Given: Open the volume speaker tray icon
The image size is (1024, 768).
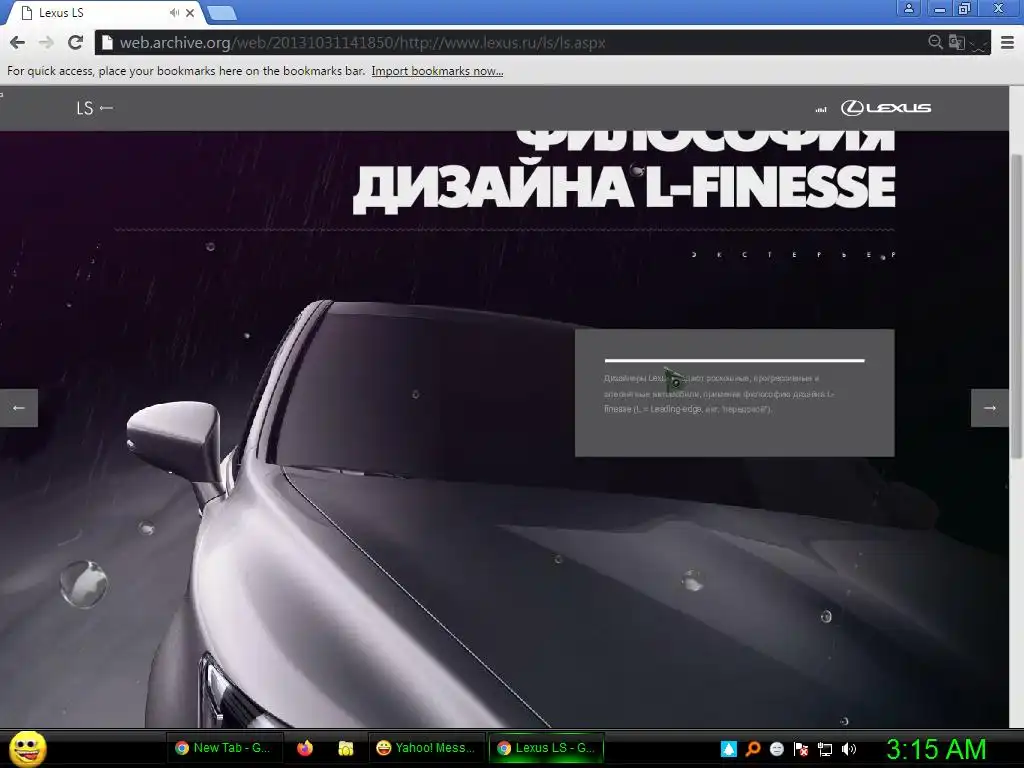Looking at the screenshot, I should [849, 749].
